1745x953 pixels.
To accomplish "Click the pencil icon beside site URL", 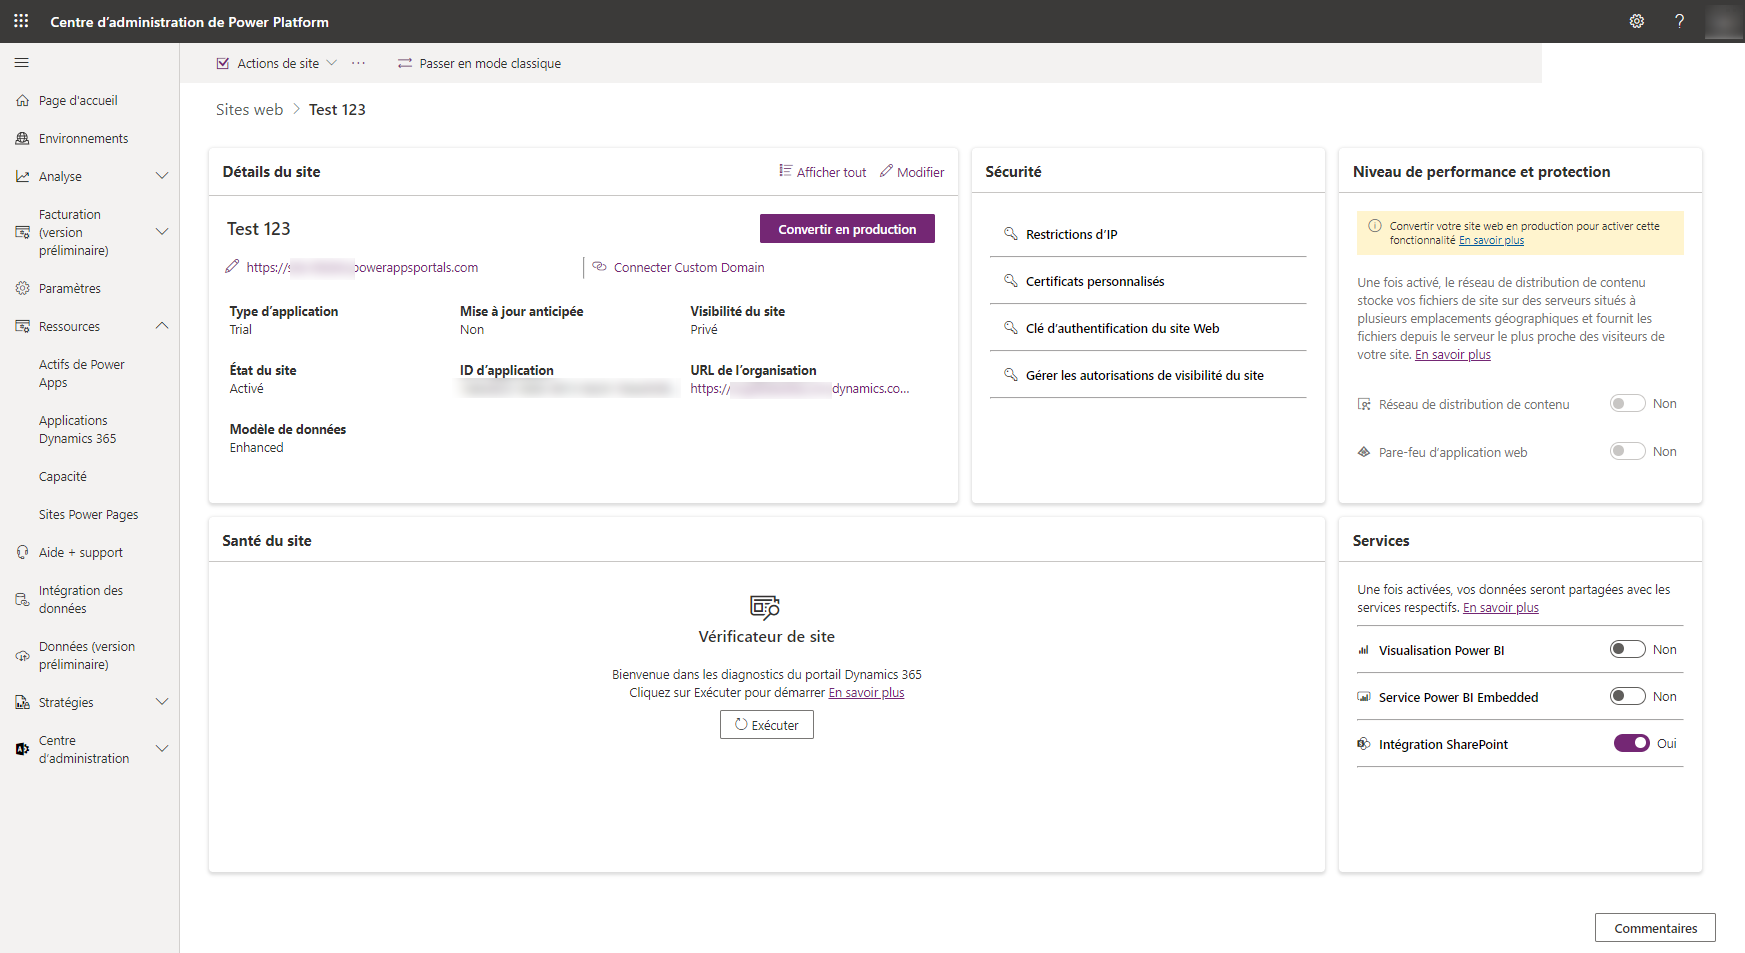I will coord(232,266).
